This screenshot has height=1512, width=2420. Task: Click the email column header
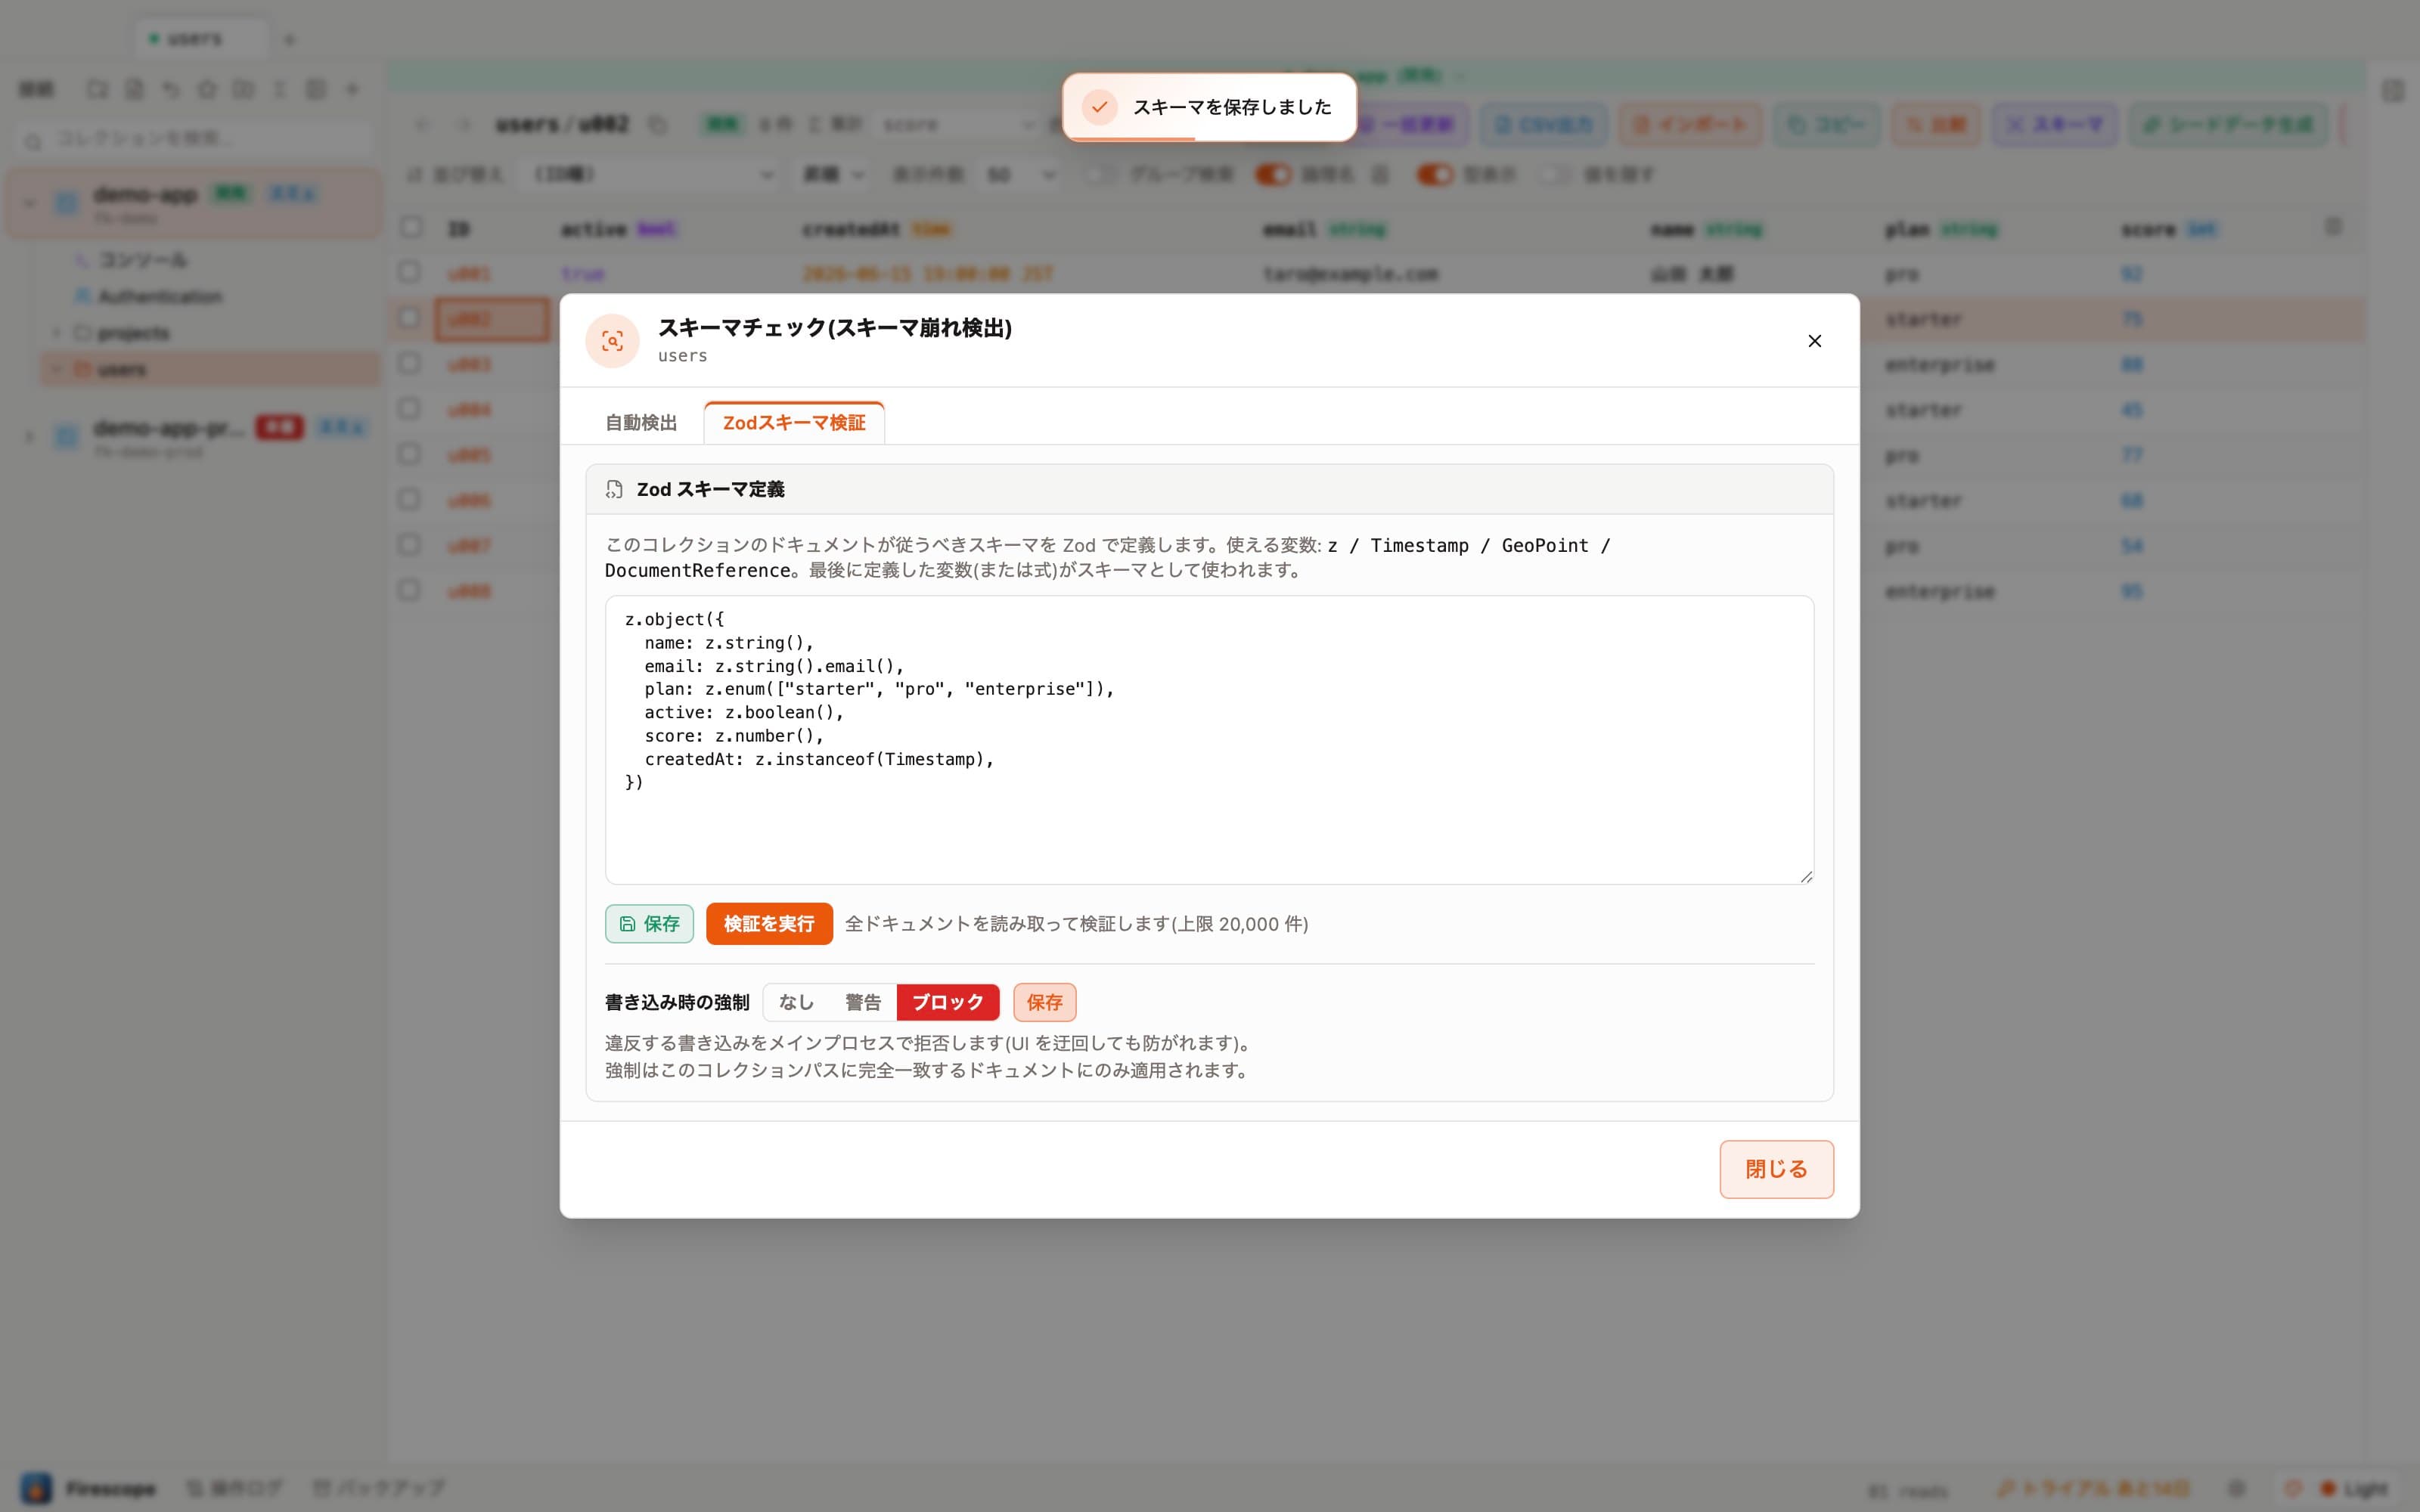(x=1290, y=230)
